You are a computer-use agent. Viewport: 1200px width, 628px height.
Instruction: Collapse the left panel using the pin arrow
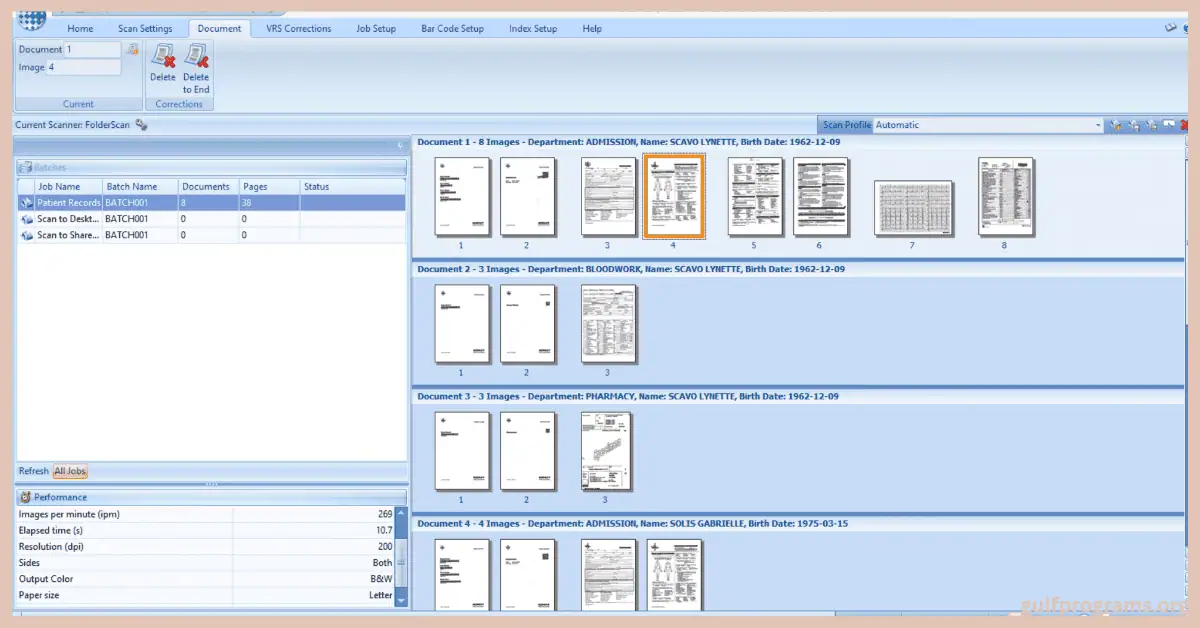[400, 146]
